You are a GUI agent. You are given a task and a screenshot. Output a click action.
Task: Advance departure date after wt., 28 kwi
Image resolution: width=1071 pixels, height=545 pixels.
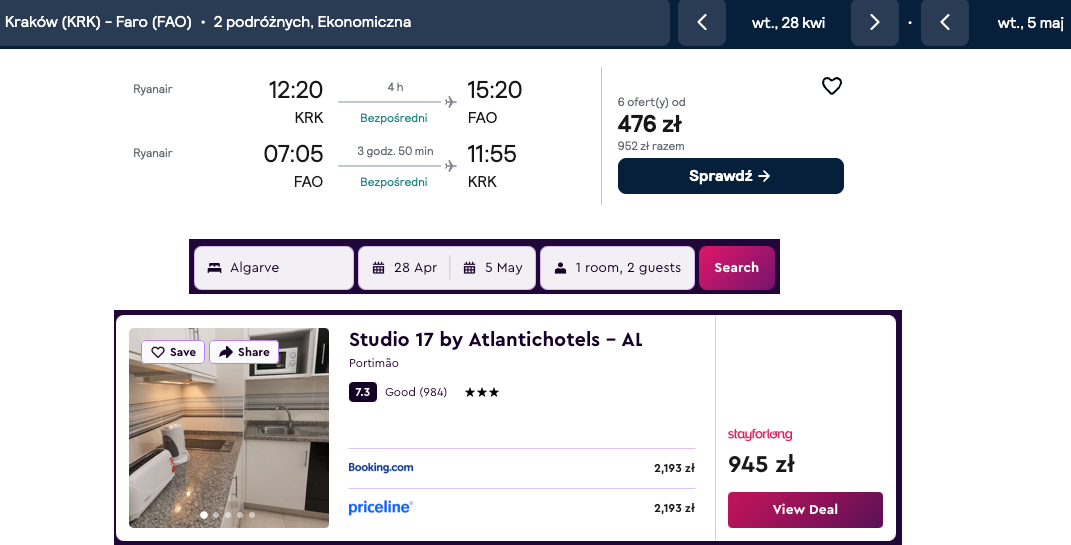click(x=874, y=23)
